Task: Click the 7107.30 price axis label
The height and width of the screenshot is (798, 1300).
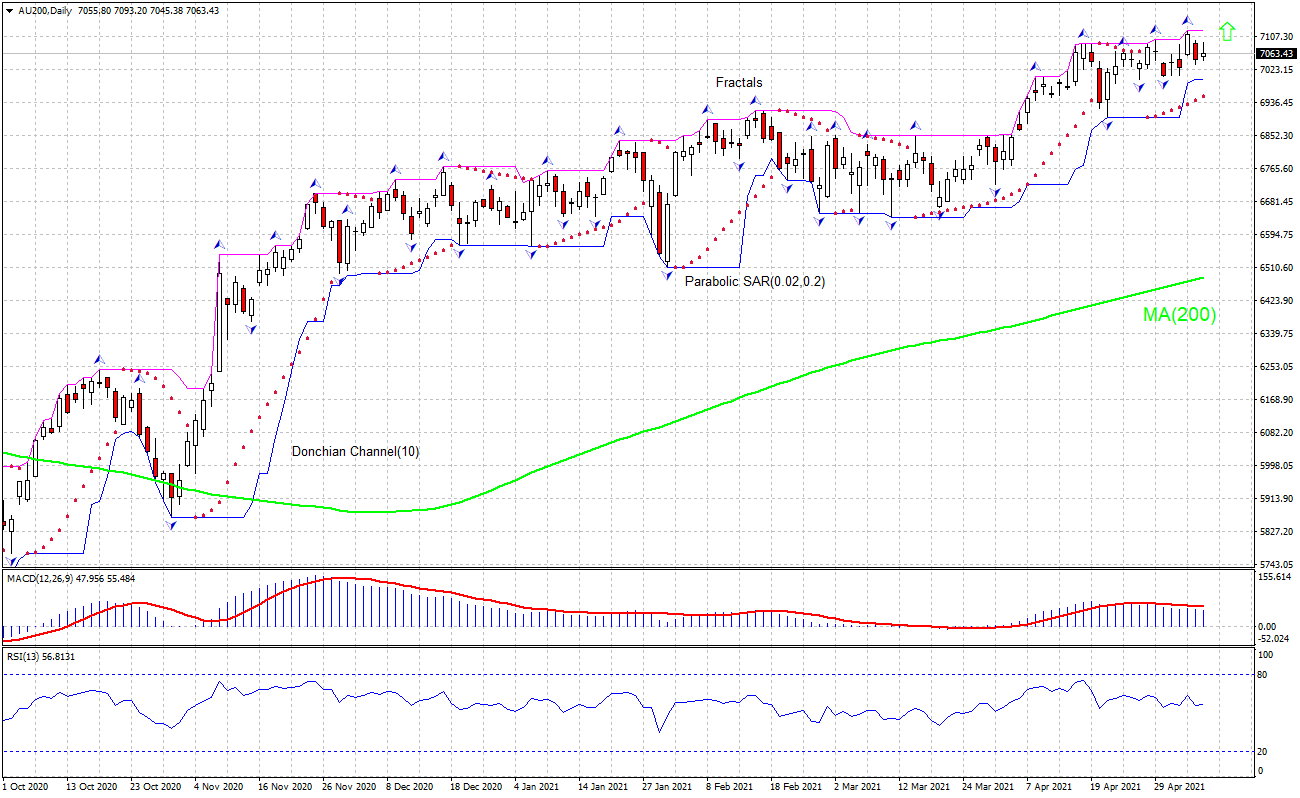Action: click(x=1274, y=37)
